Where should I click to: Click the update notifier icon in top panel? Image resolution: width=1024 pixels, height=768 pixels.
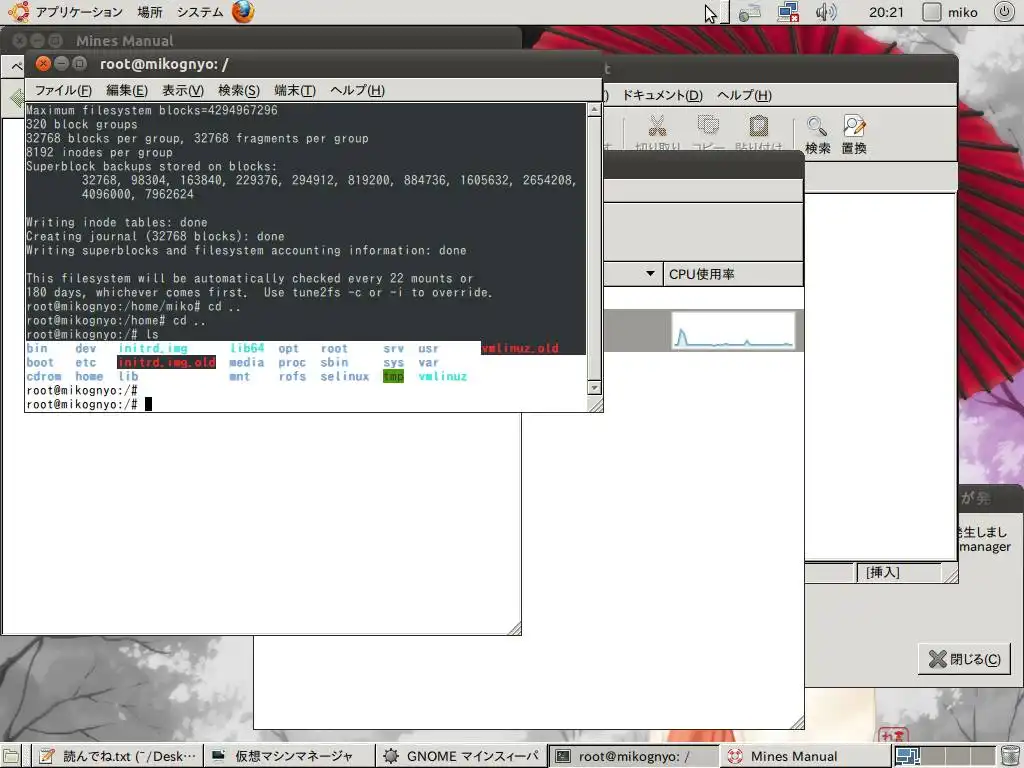[750, 12]
